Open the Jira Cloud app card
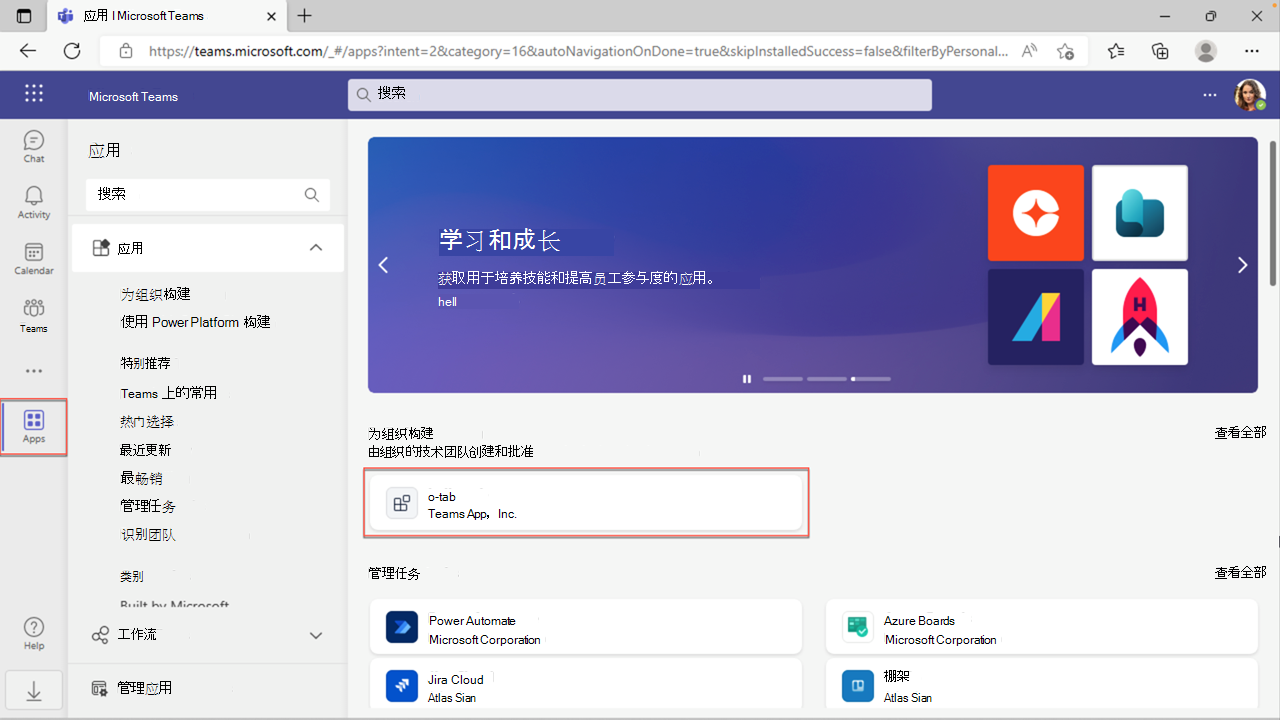This screenshot has width=1280, height=720. point(586,686)
